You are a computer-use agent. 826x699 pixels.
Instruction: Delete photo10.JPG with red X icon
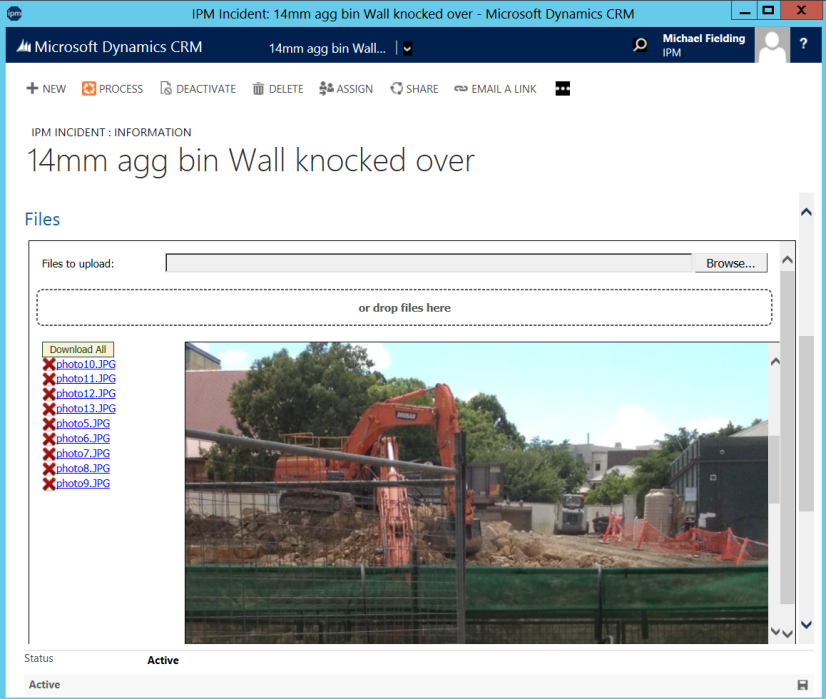[48, 365]
